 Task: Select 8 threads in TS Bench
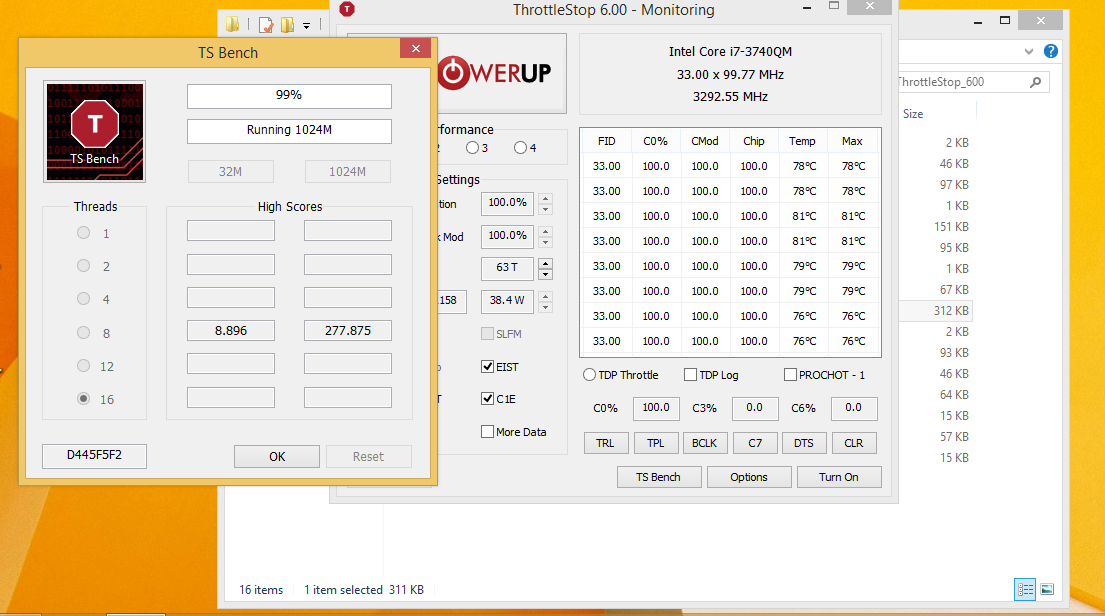click(x=84, y=333)
